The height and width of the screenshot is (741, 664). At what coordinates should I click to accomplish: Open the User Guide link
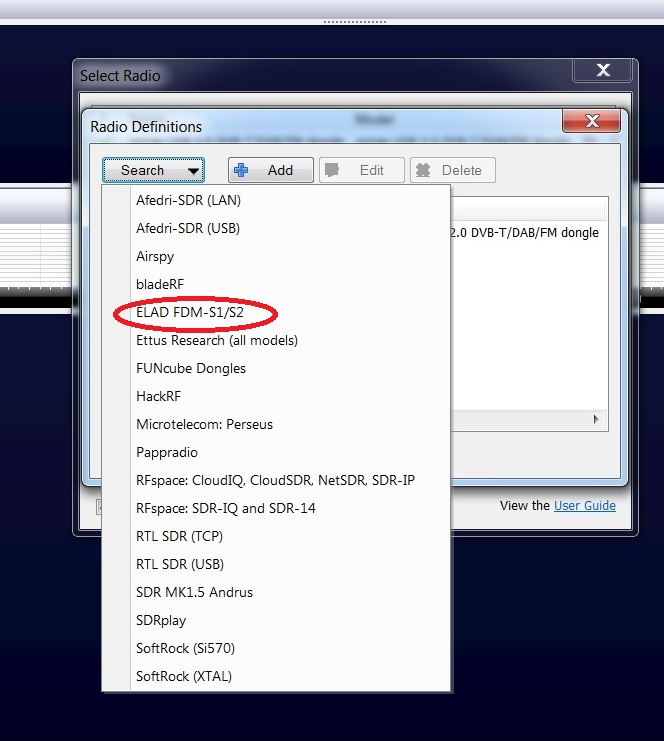(x=585, y=506)
